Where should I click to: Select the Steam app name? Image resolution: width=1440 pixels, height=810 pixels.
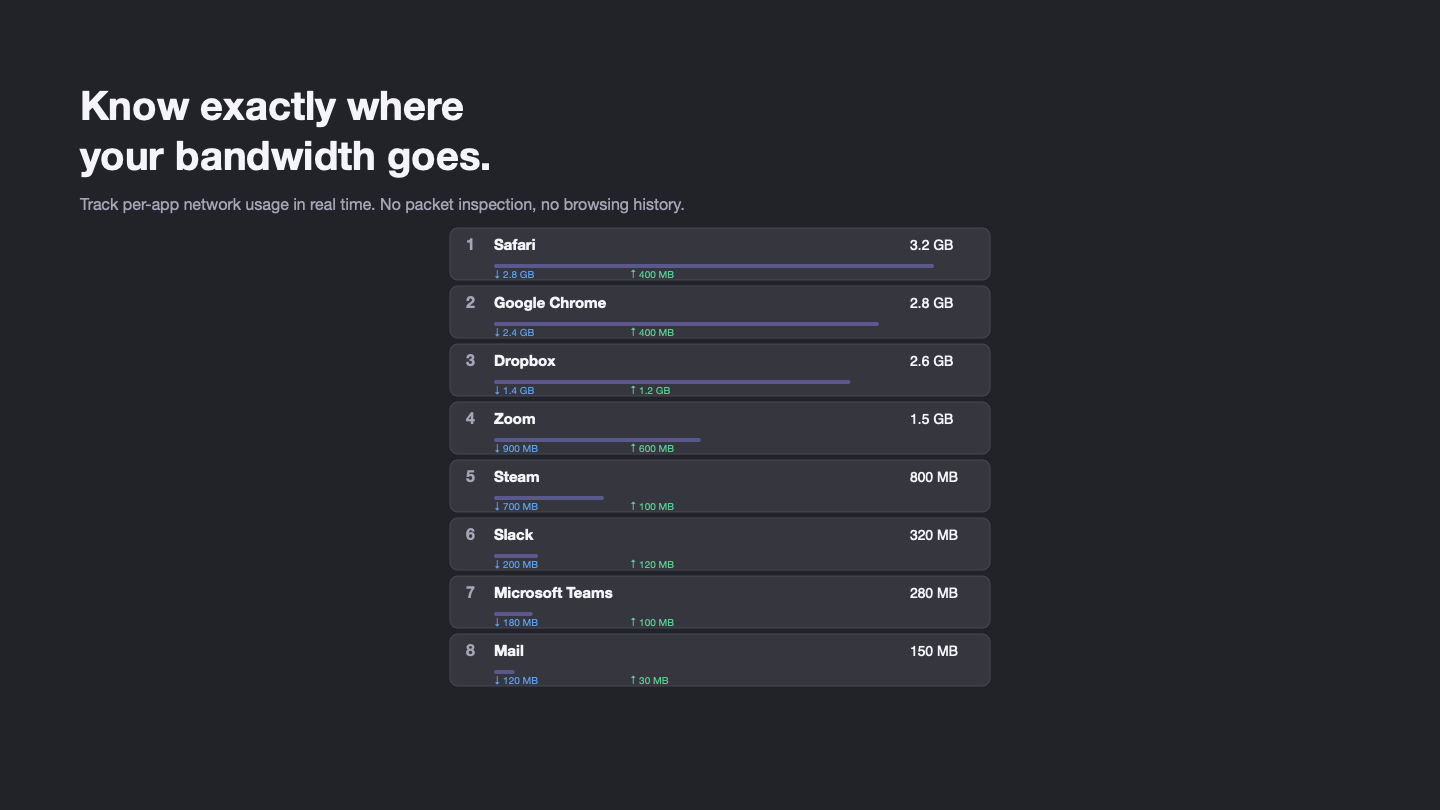(516, 477)
